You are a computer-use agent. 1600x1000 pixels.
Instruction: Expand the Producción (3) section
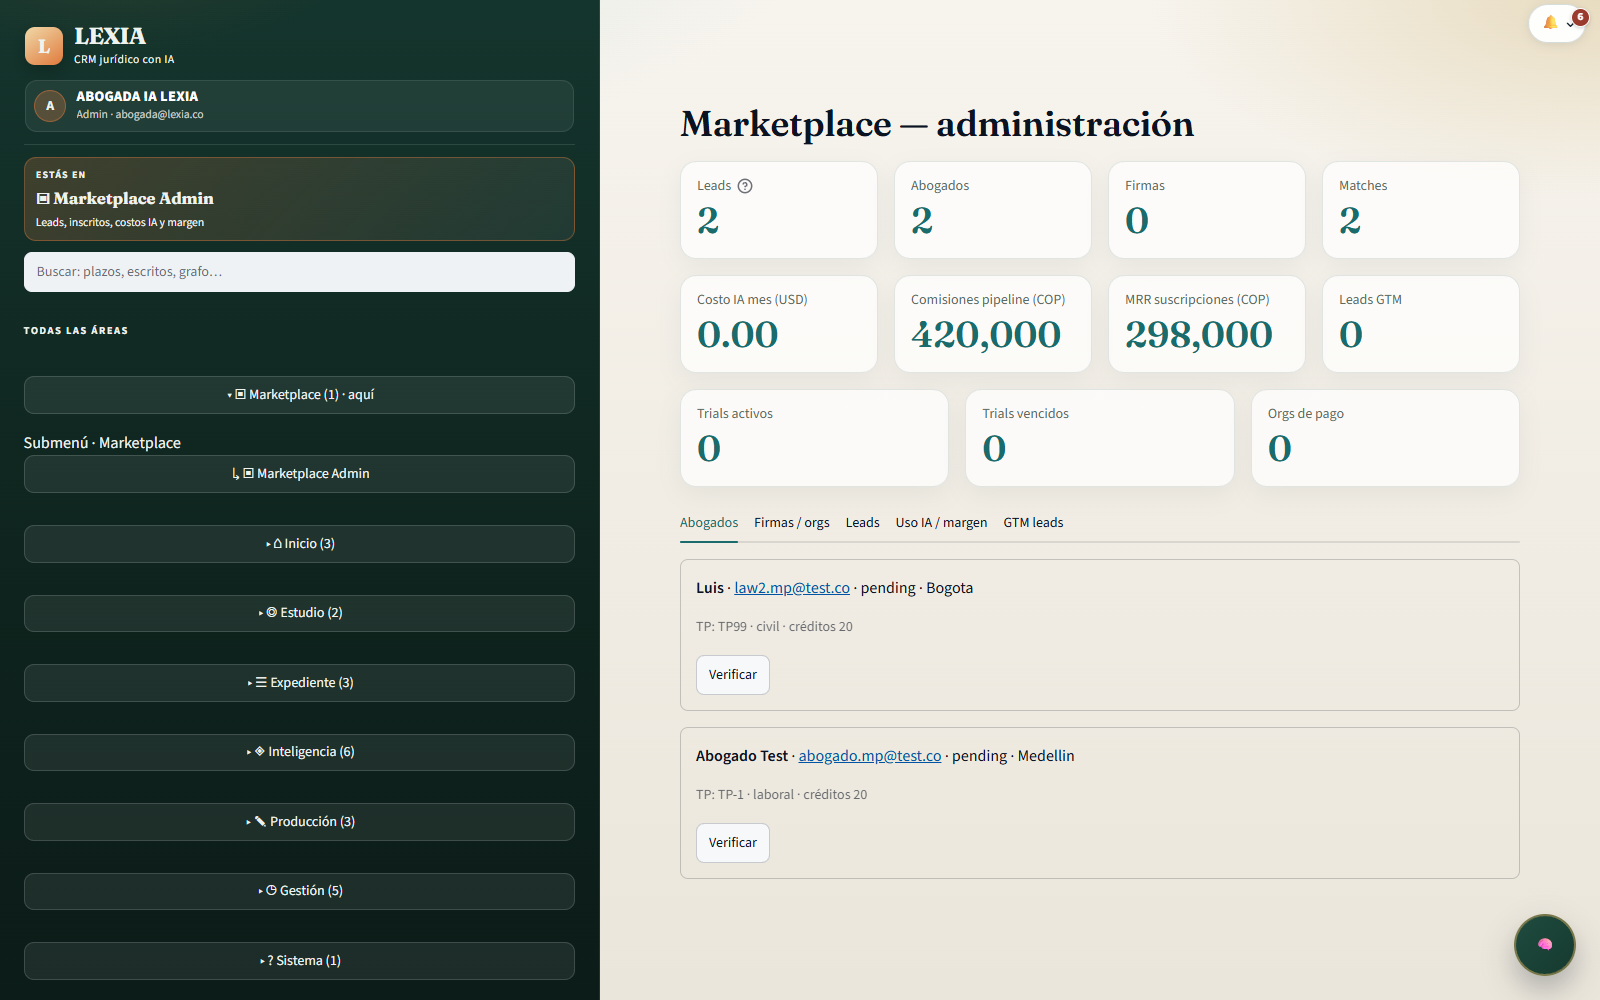pos(299,822)
